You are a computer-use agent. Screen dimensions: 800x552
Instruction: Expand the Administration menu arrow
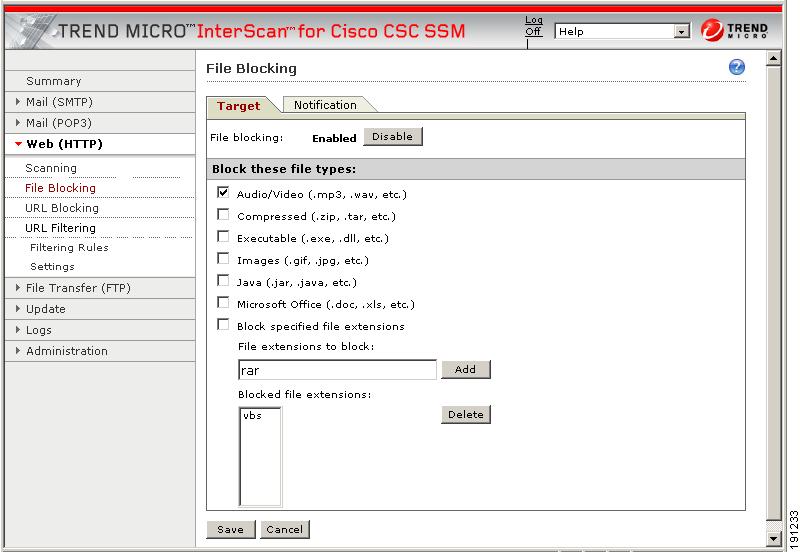[18, 350]
